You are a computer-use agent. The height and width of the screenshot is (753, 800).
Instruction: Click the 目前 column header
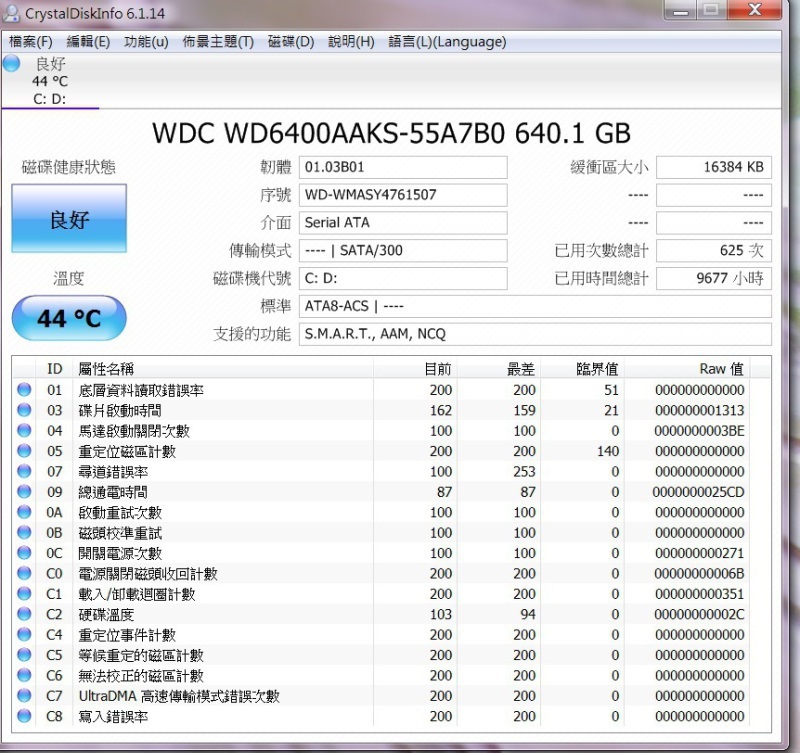tap(415, 369)
